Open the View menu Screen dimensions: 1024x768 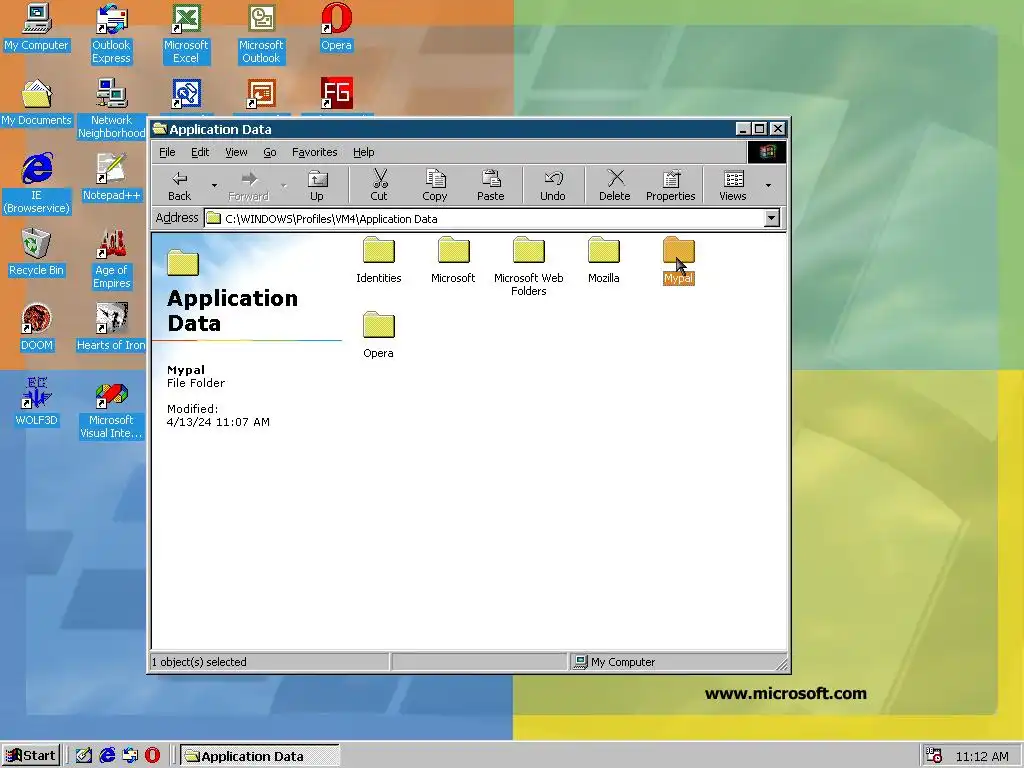pyautogui.click(x=236, y=152)
